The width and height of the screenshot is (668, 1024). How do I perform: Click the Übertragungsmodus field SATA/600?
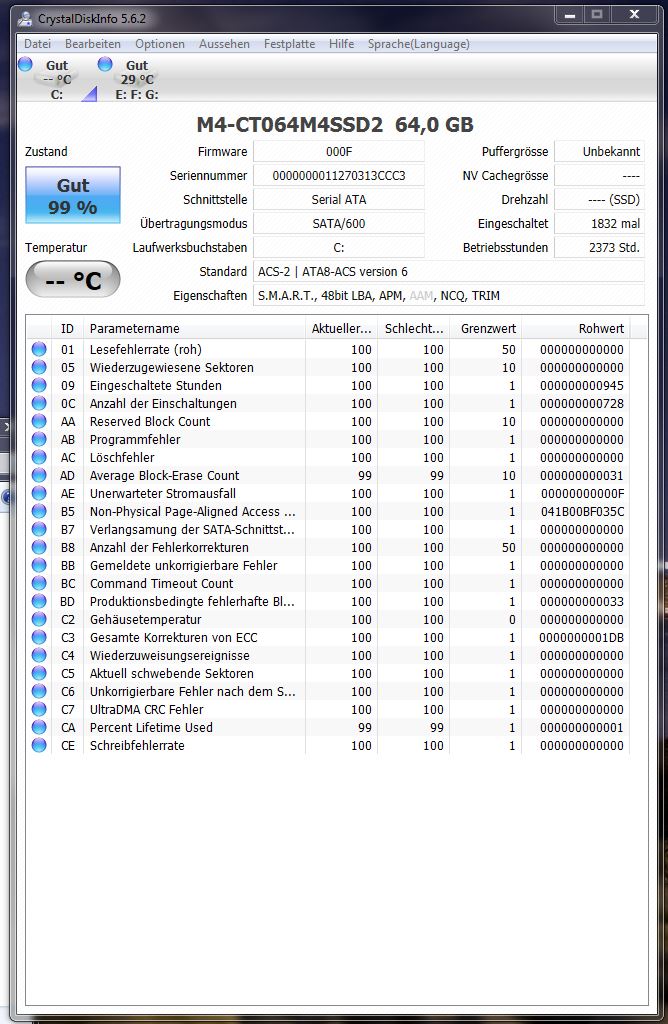click(339, 223)
